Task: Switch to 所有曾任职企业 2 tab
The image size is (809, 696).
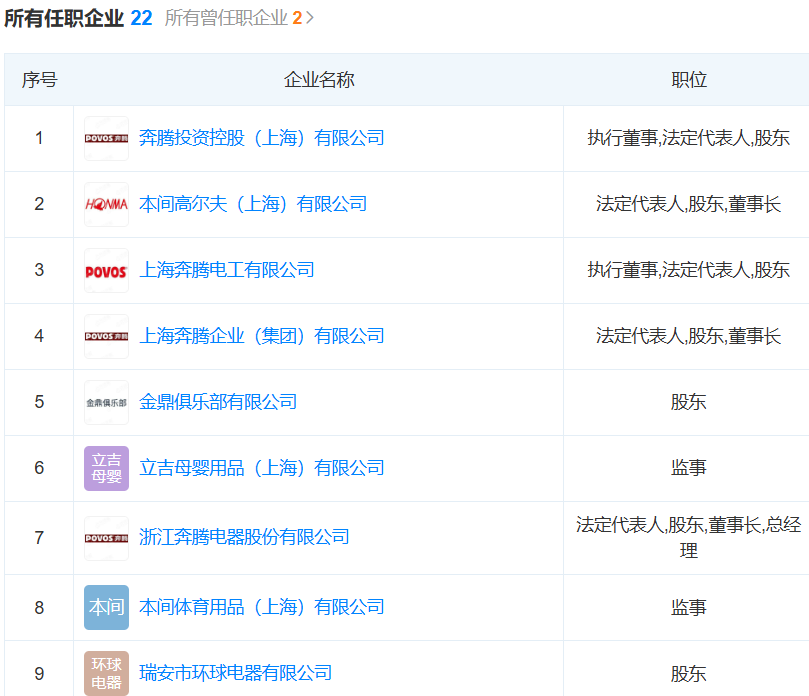Action: pyautogui.click(x=233, y=18)
